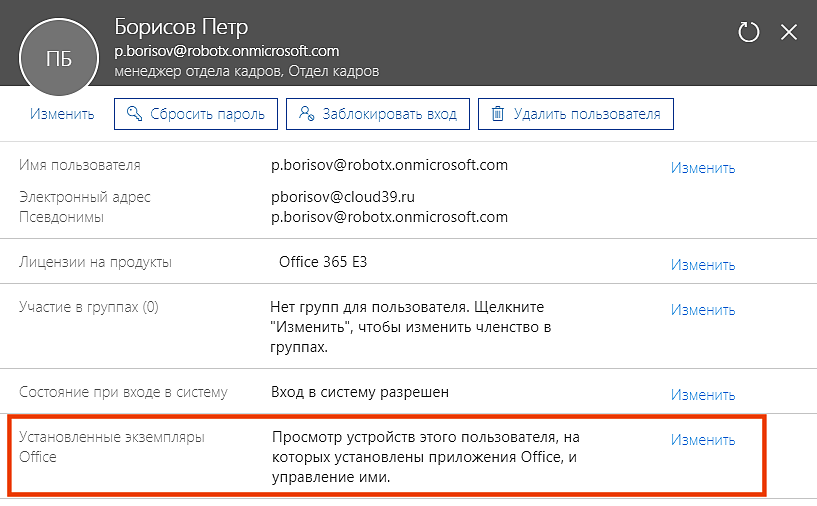Click the Сбросить пароль button with key icon

tap(195, 114)
